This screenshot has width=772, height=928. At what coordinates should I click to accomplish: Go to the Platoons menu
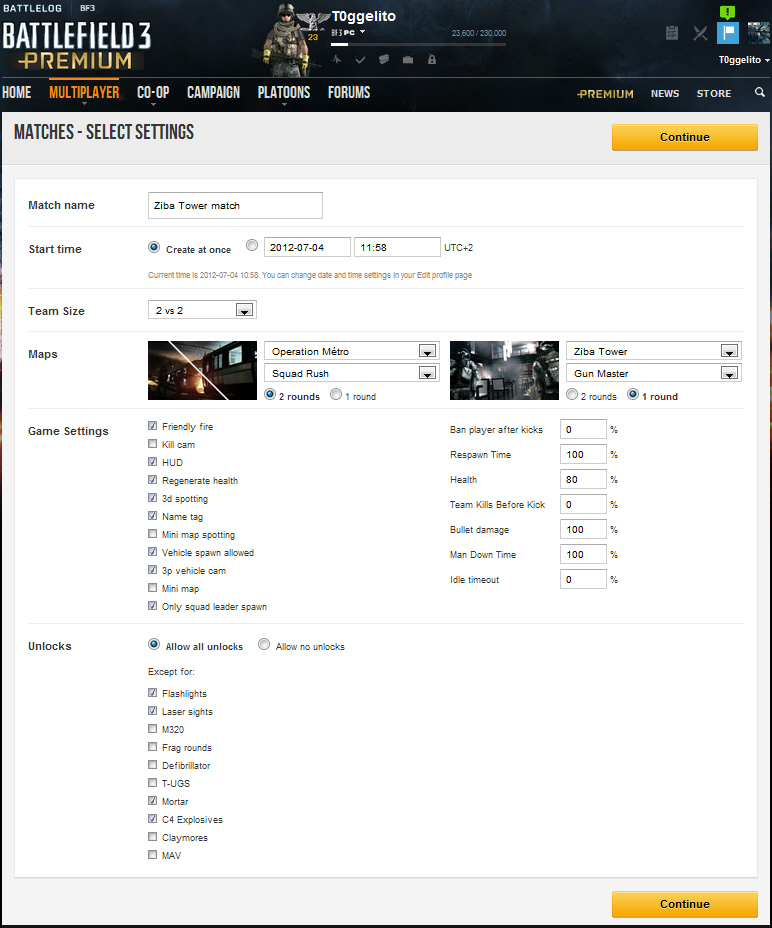(284, 93)
